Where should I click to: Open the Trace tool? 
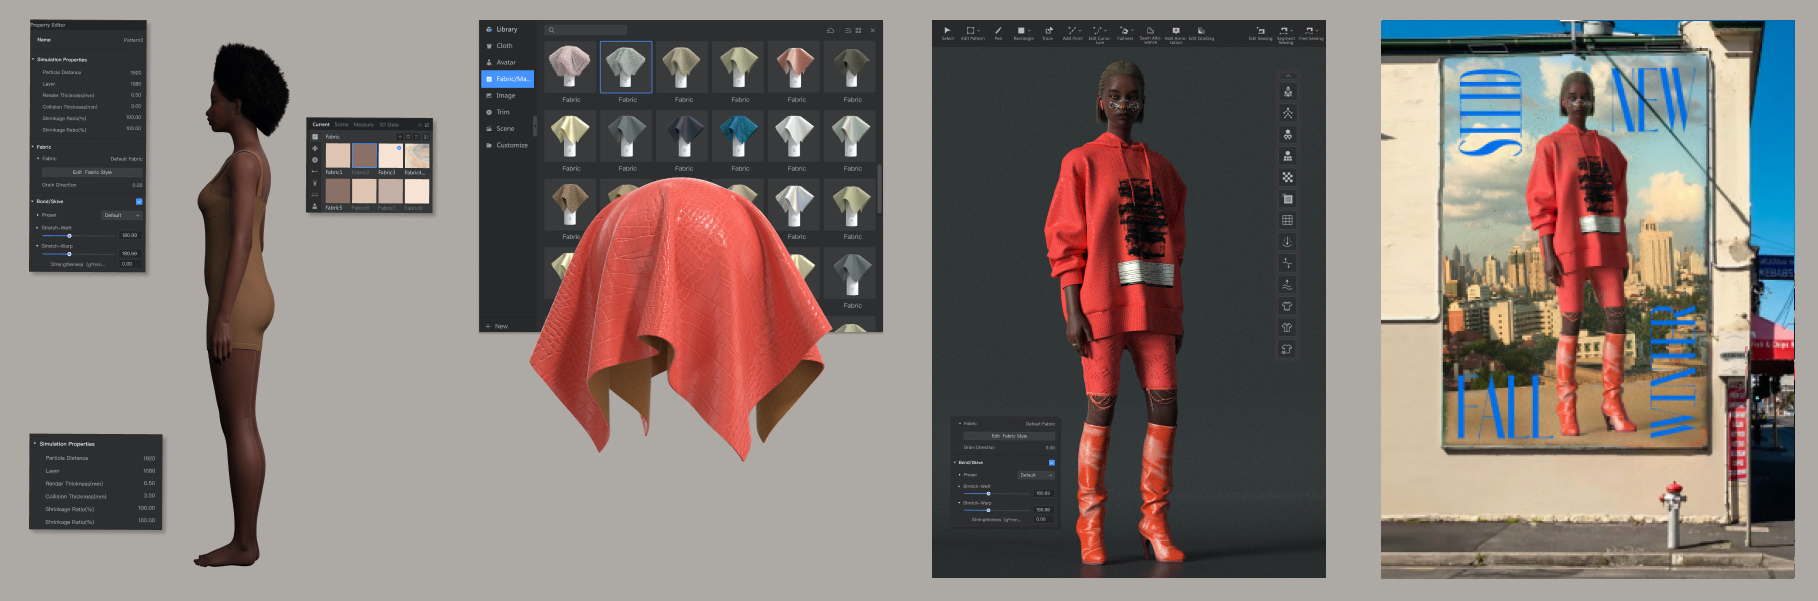(1048, 31)
